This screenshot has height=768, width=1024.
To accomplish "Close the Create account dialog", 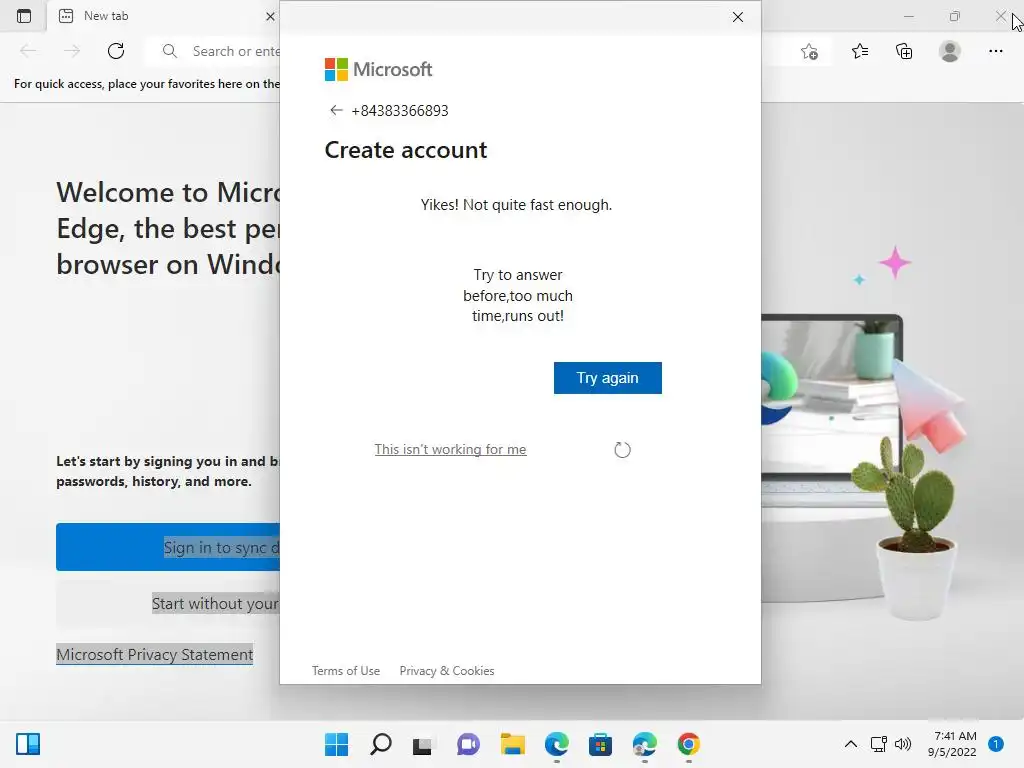I will (737, 17).
